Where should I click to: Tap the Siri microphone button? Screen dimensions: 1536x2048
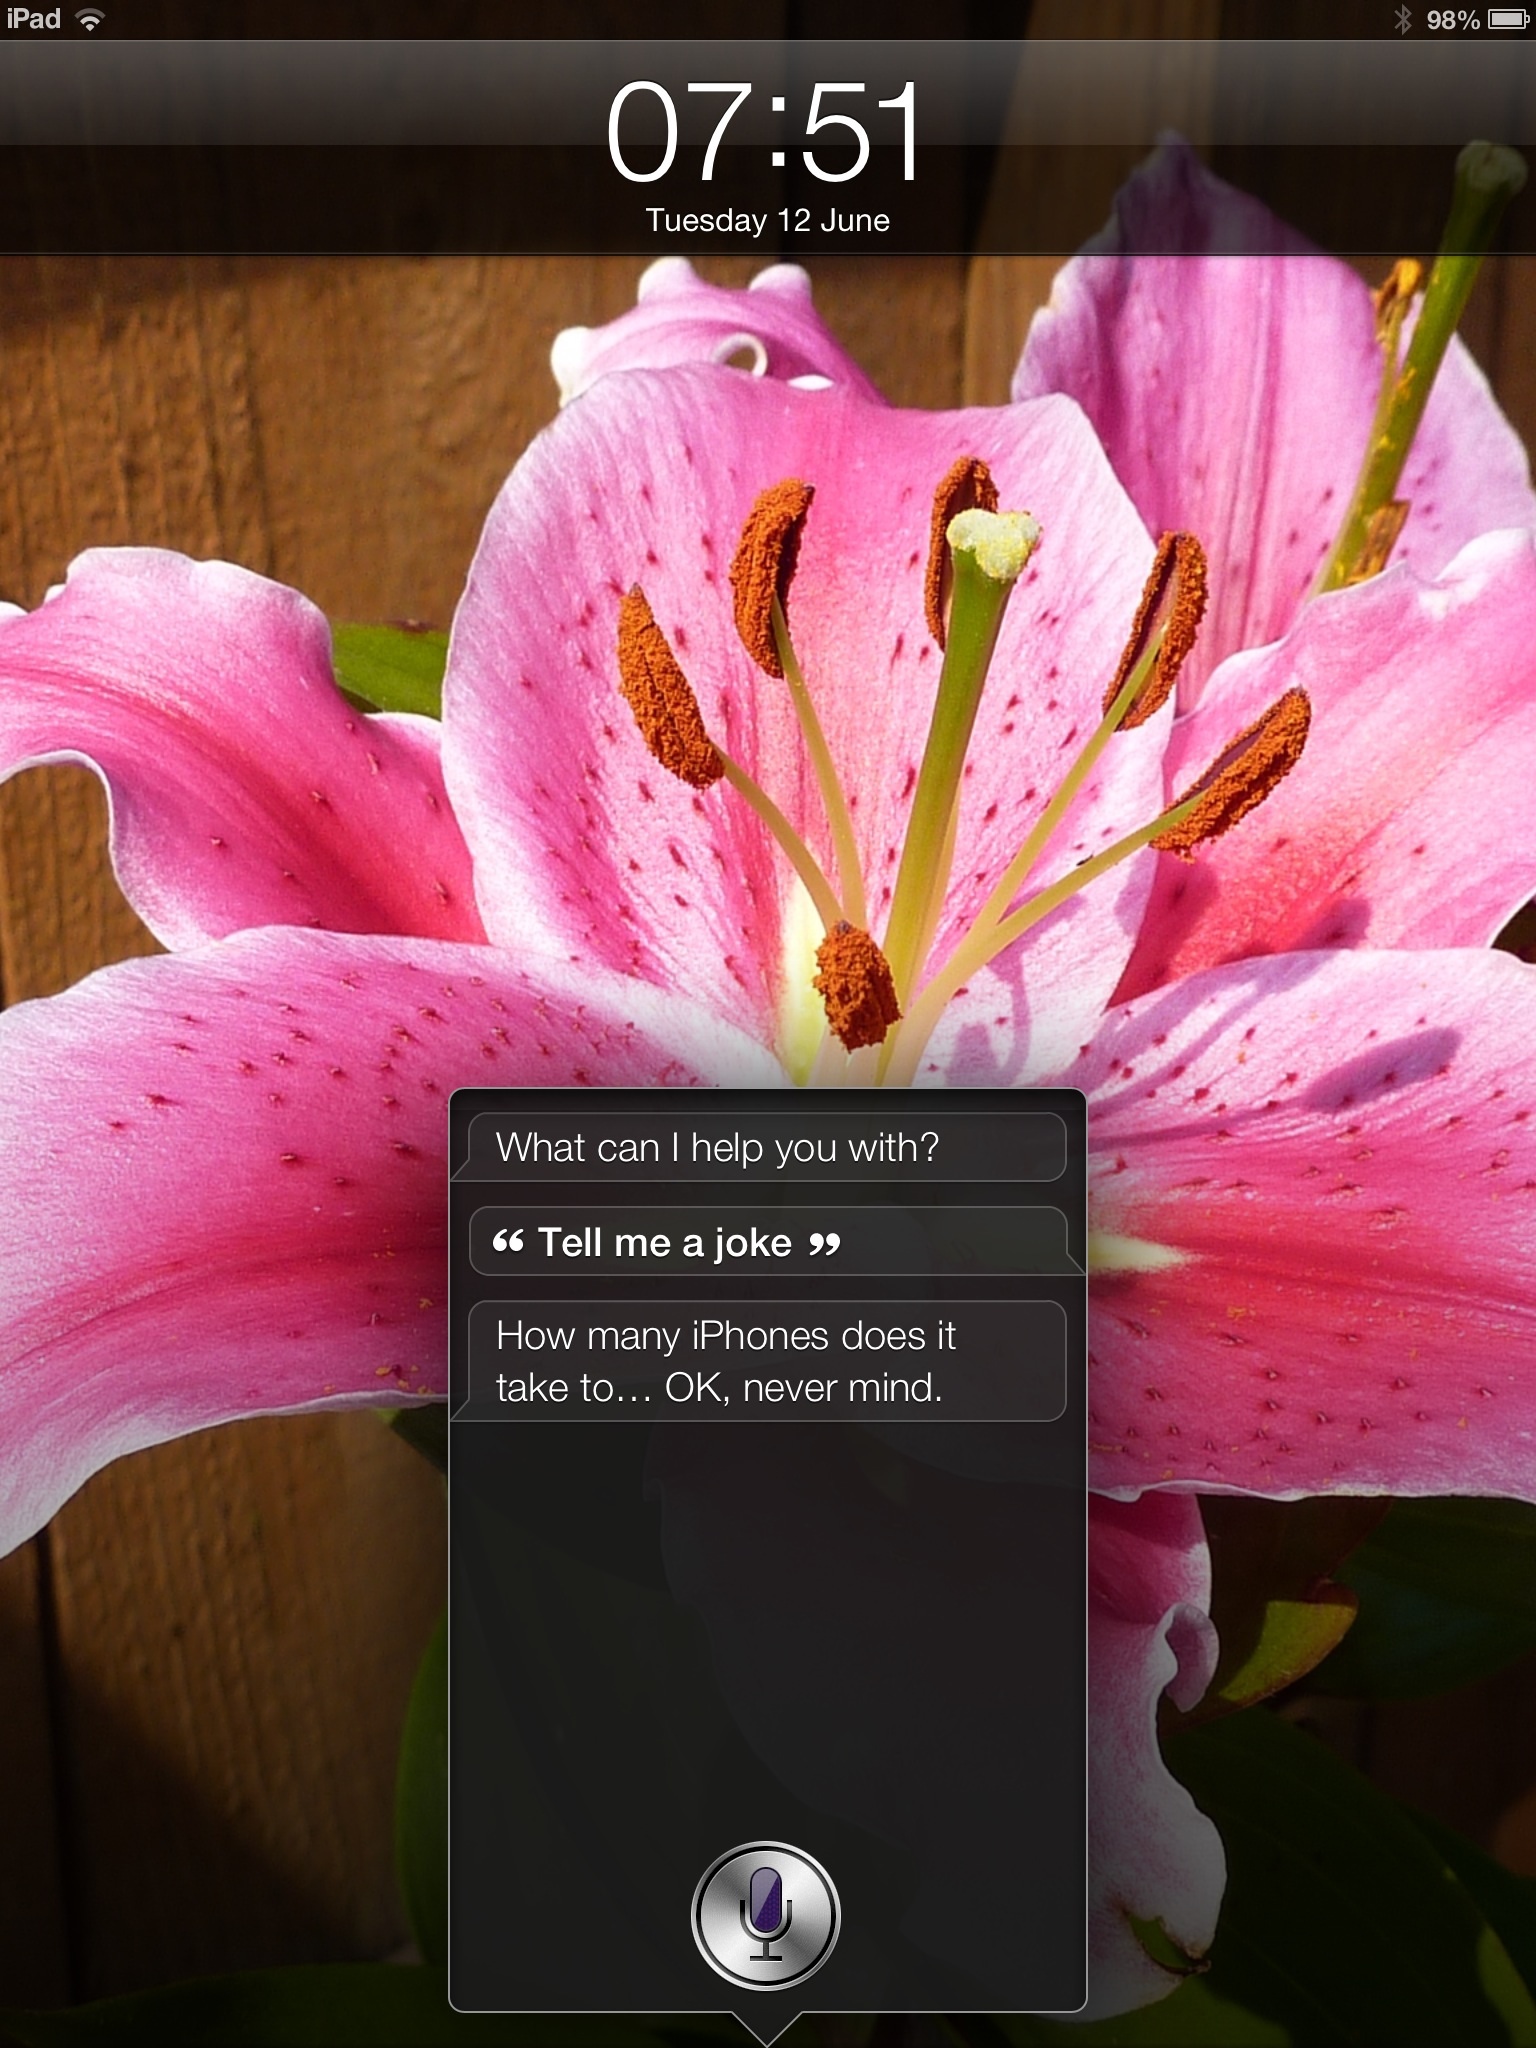[x=766, y=1916]
